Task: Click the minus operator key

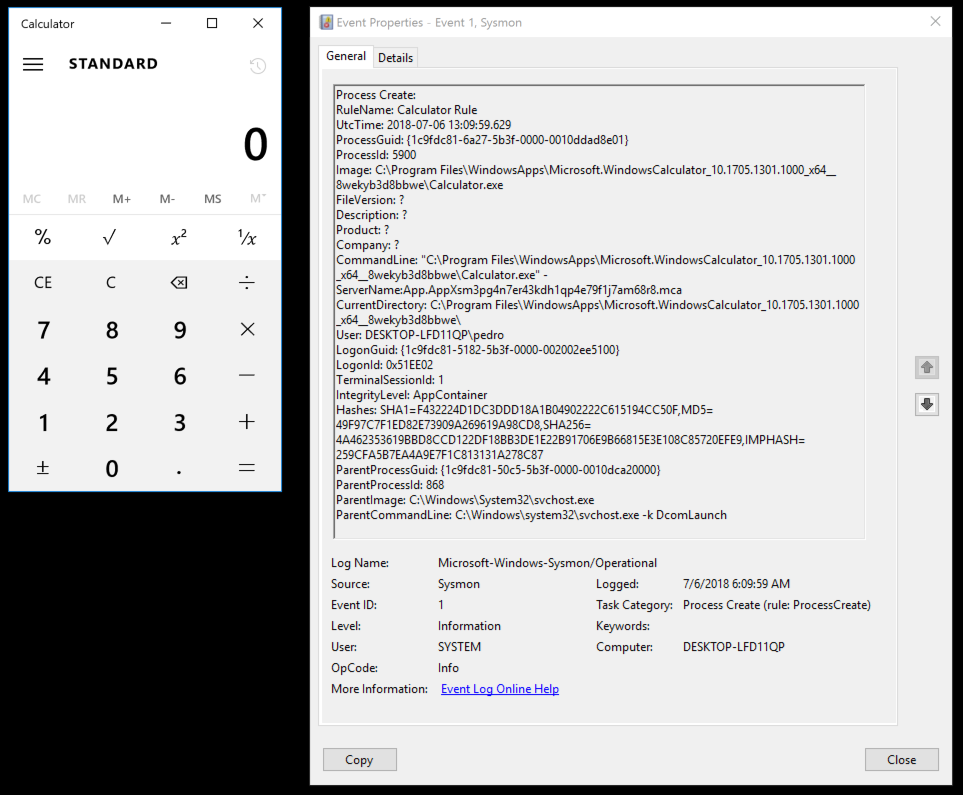Action: (247, 375)
